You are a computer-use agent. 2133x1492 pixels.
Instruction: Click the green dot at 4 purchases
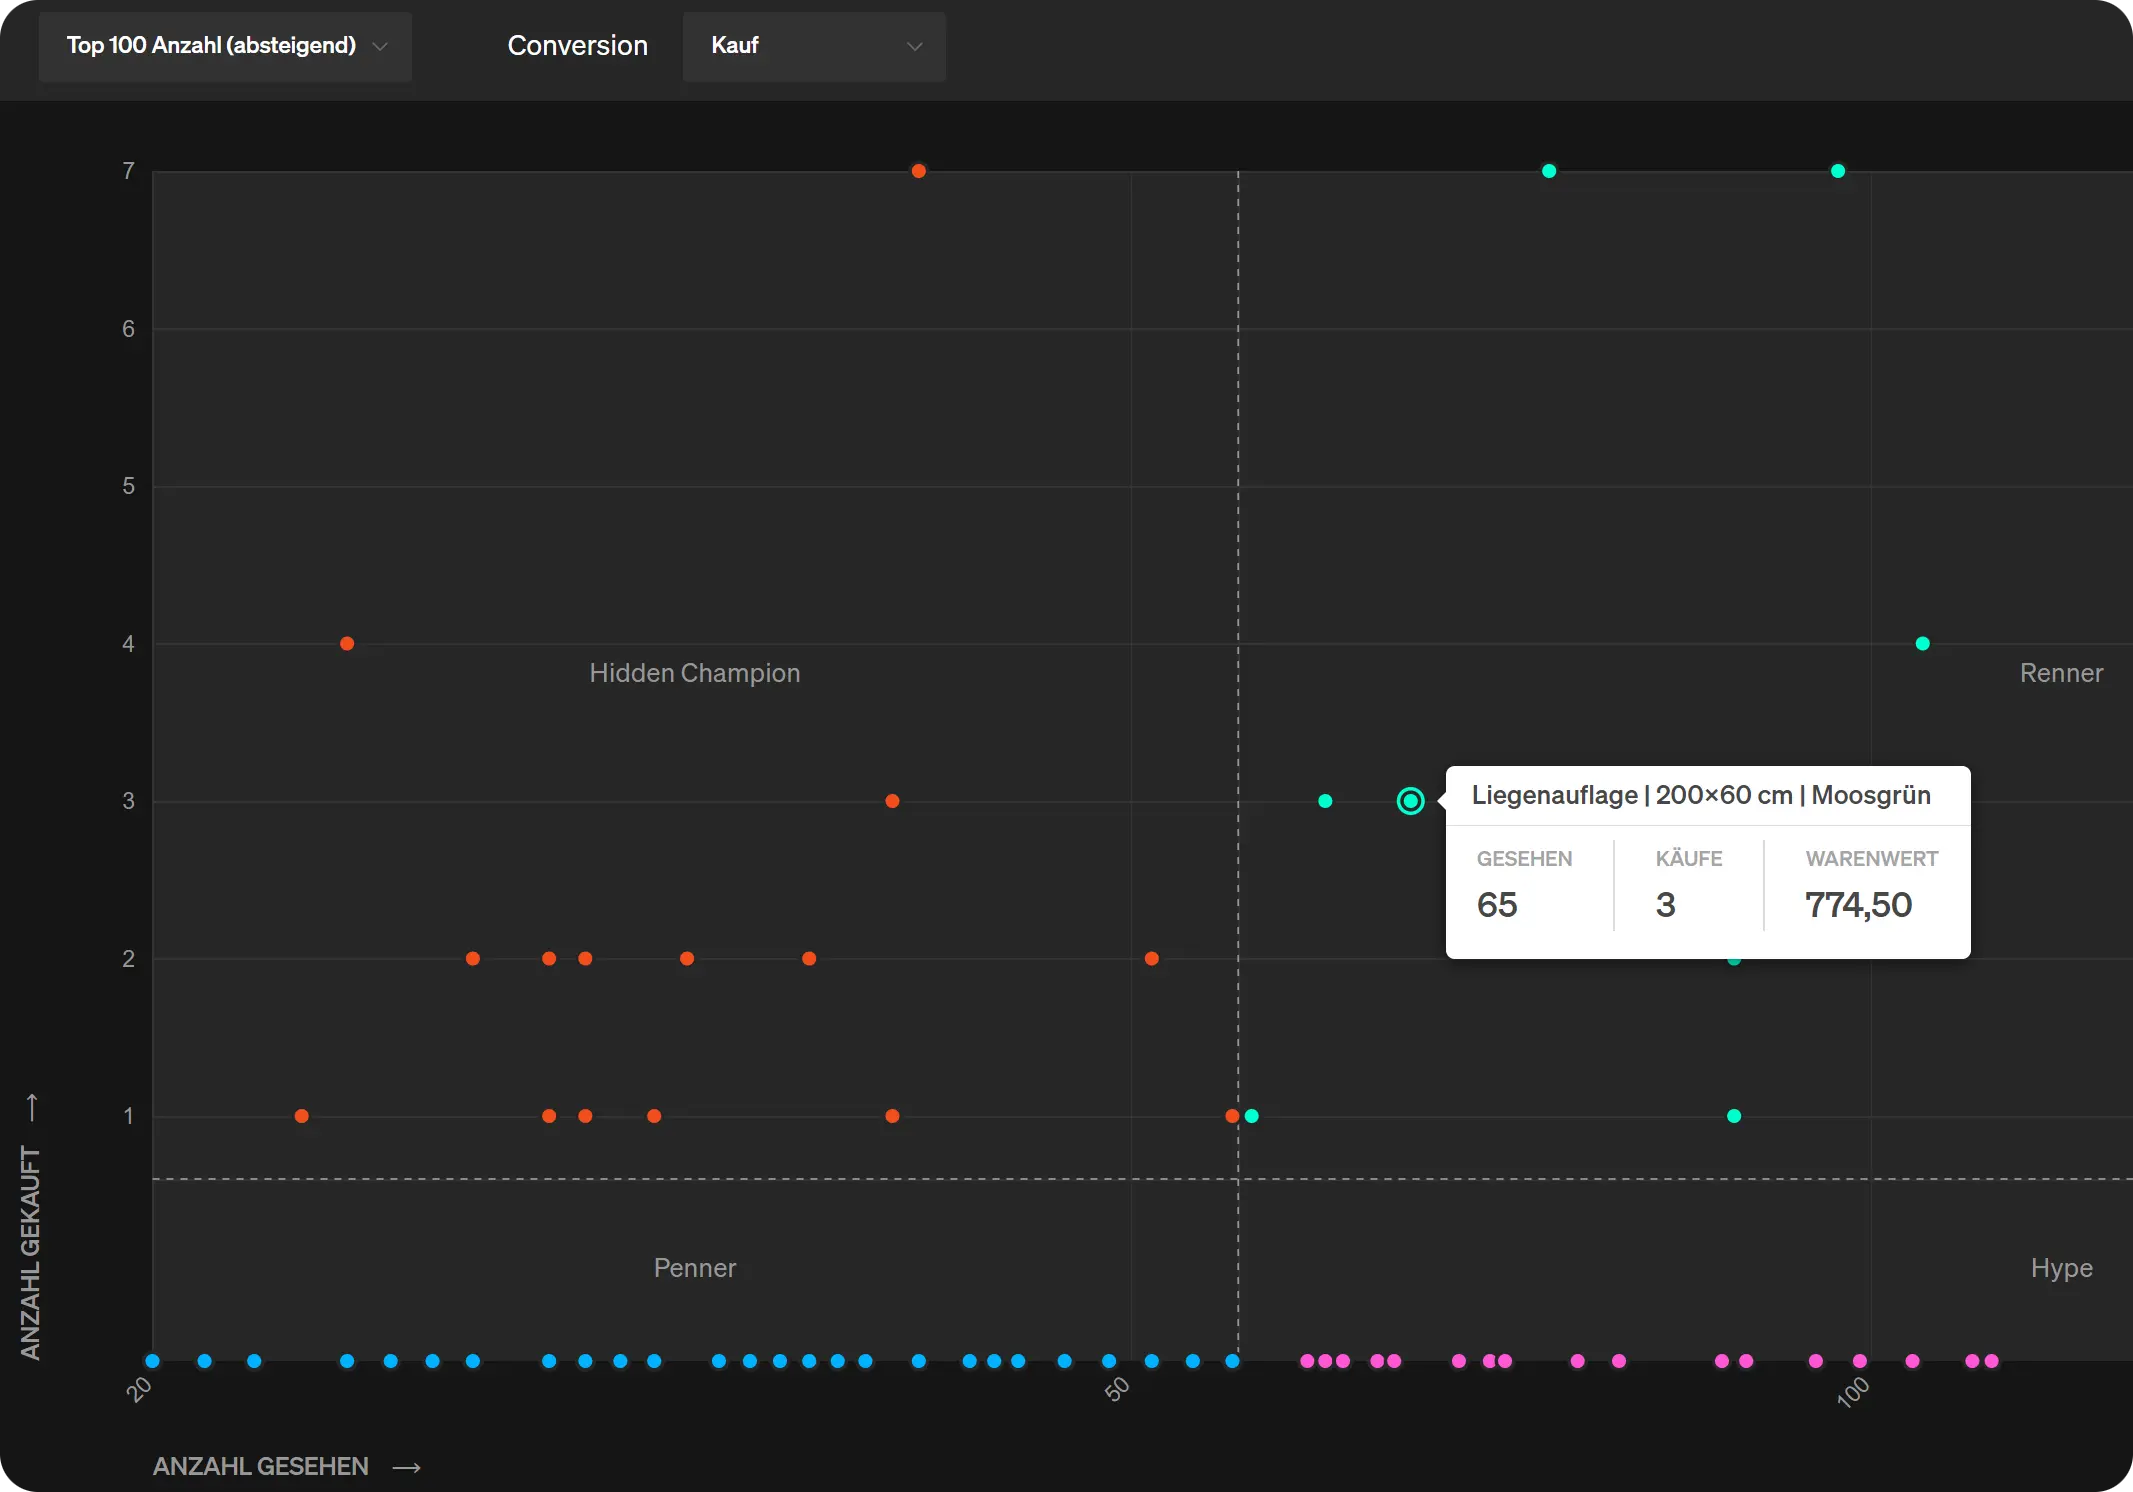[x=1922, y=643]
